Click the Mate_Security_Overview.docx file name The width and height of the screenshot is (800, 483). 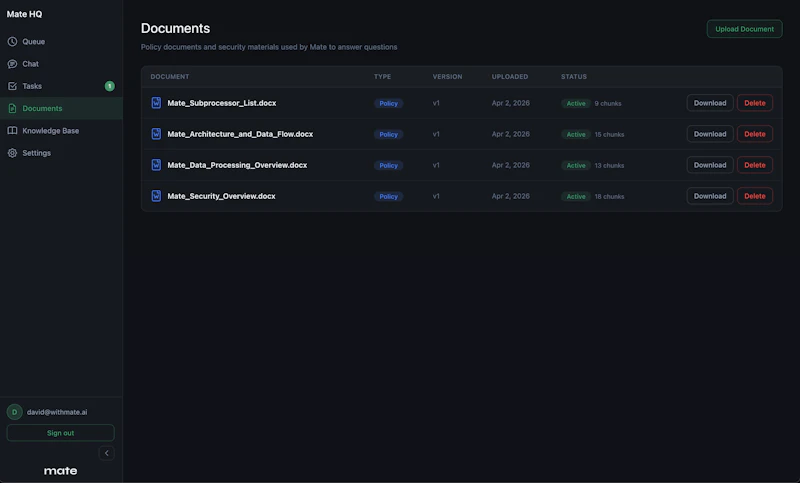coord(221,196)
